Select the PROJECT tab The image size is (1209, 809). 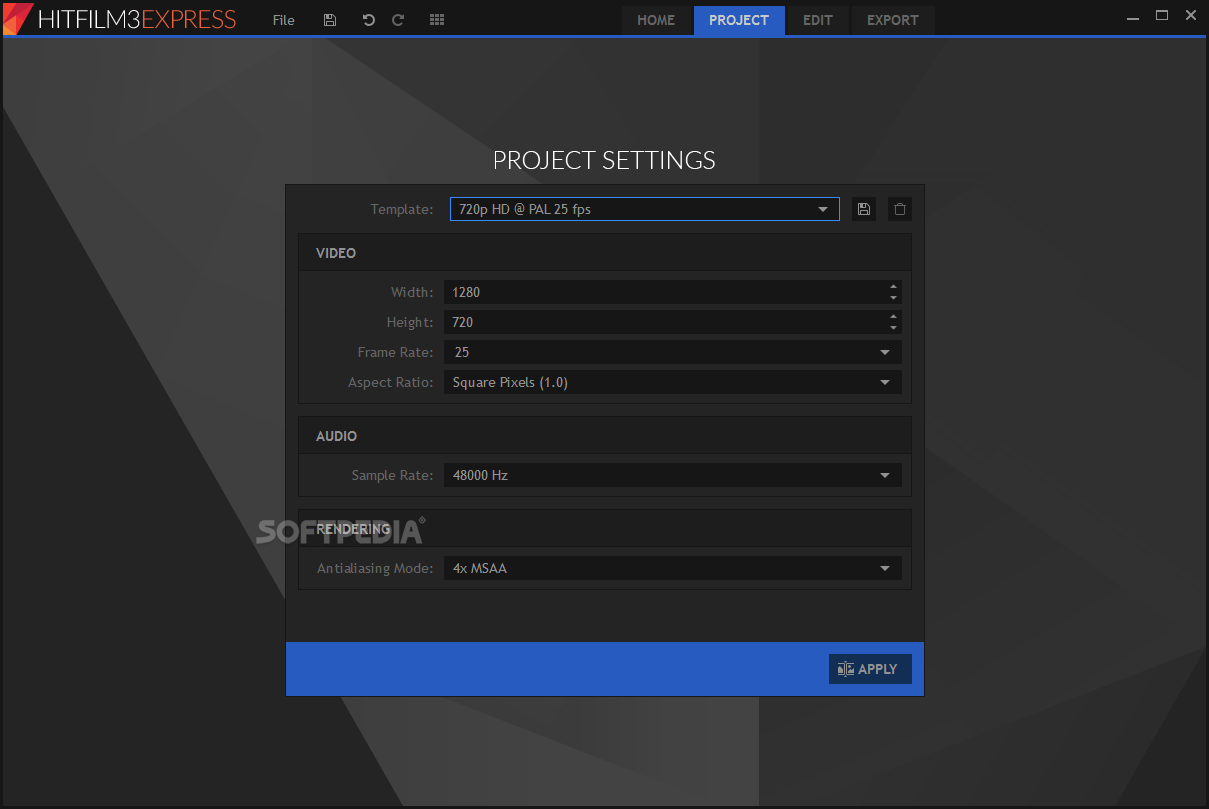pos(739,20)
